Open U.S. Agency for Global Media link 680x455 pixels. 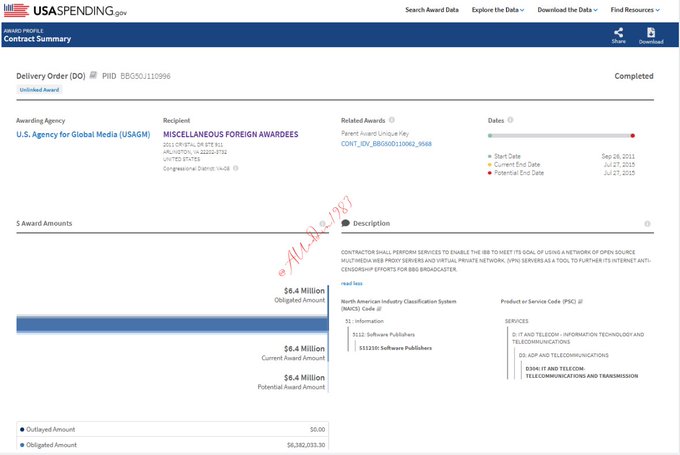[x=78, y=133]
